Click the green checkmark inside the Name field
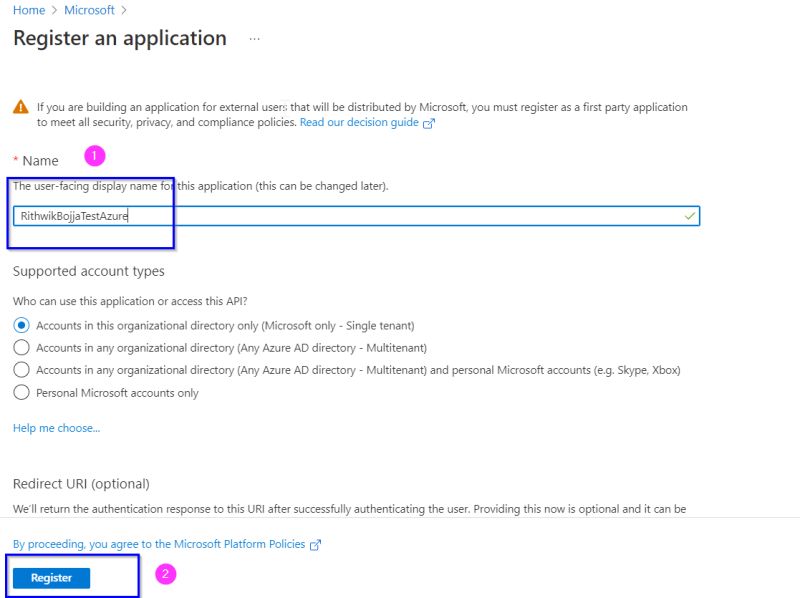Image resolution: width=800 pixels, height=598 pixels. (689, 215)
